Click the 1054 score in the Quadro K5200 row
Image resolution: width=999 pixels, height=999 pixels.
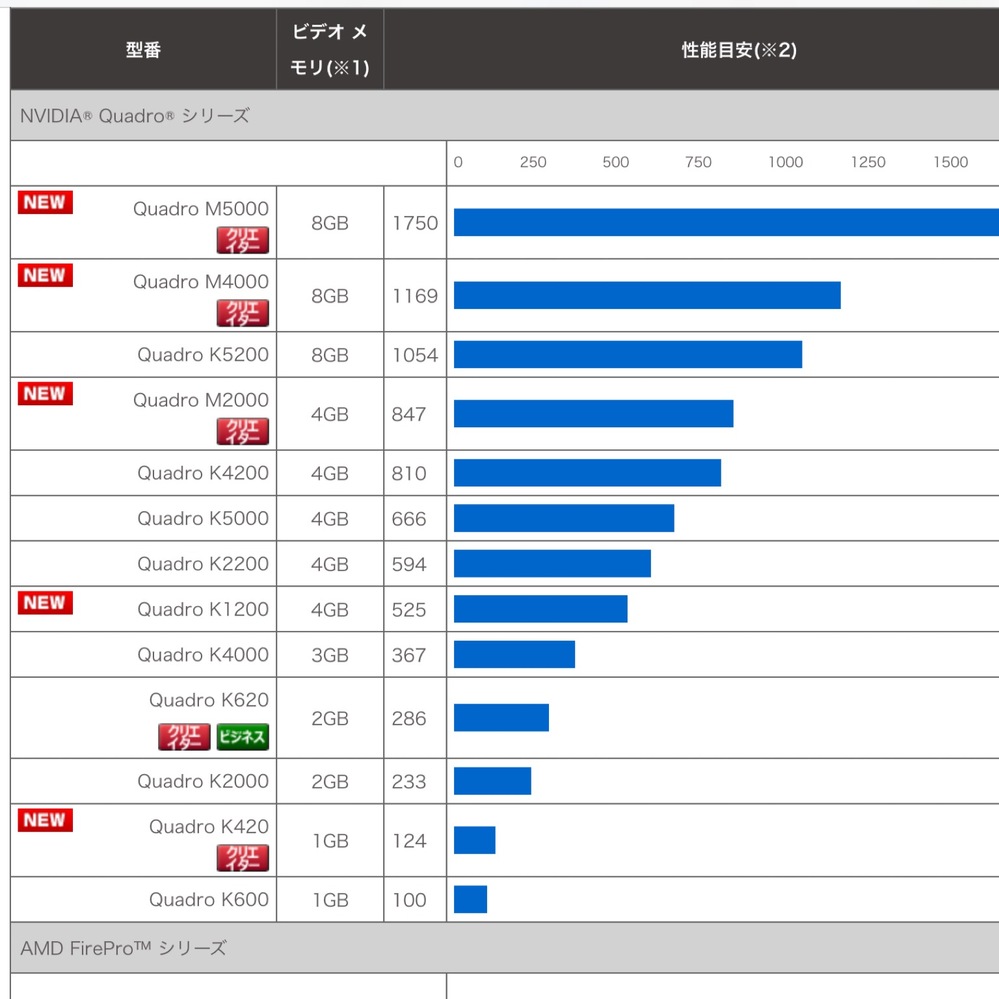point(415,355)
